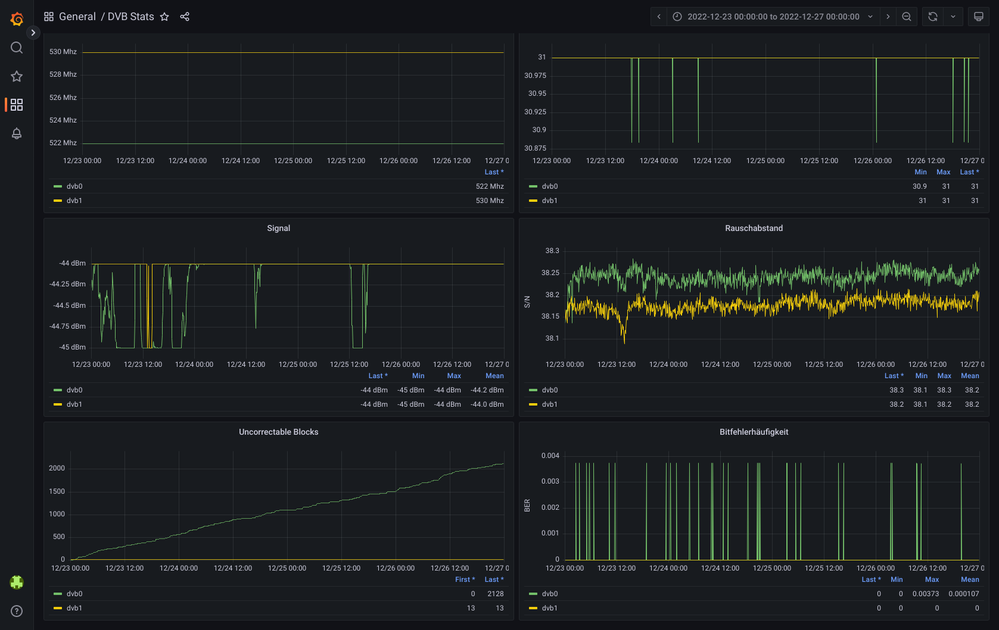Click the Grafana logo in the sidebar
999x630 pixels.
(x=16, y=18)
